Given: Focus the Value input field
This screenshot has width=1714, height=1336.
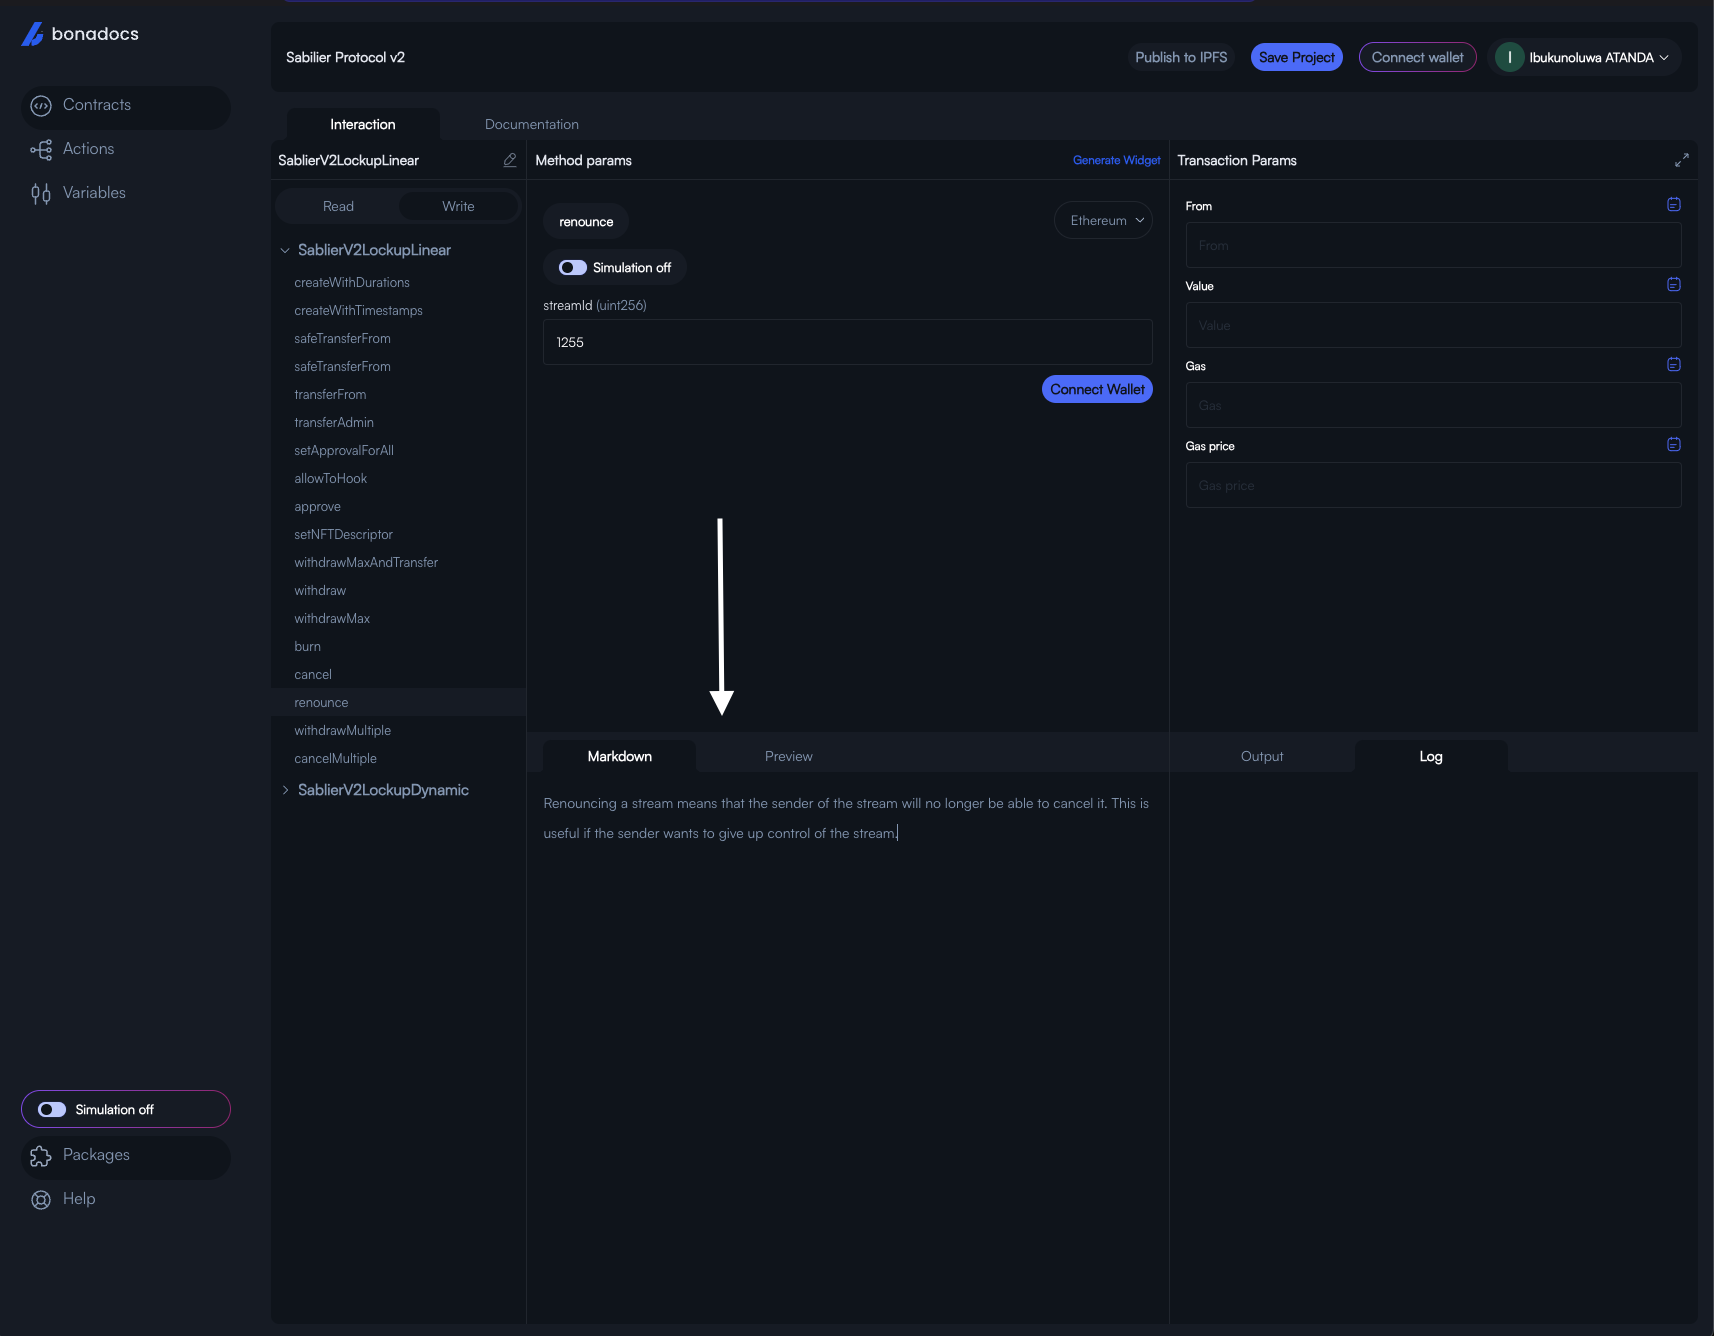Looking at the screenshot, I should click(x=1433, y=325).
